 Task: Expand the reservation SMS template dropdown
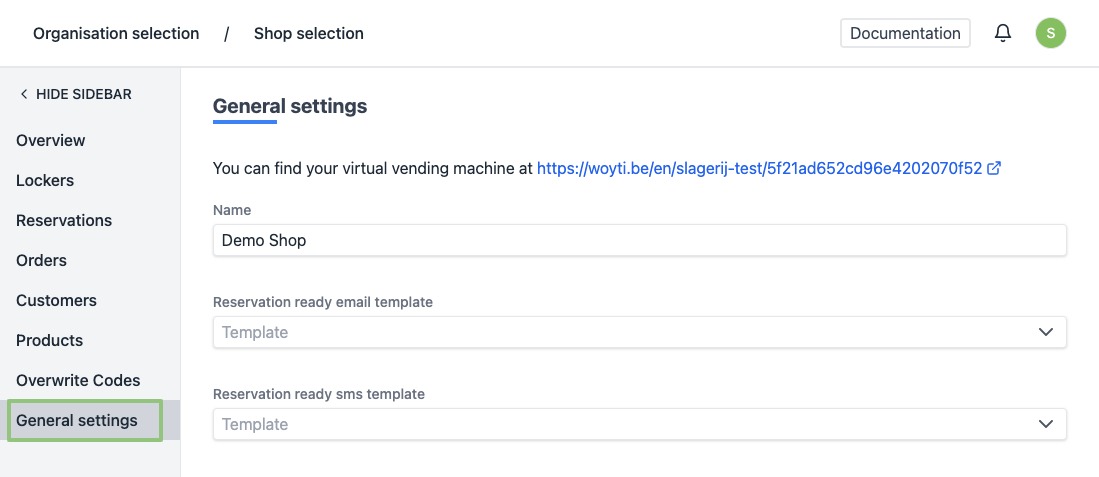1045,424
